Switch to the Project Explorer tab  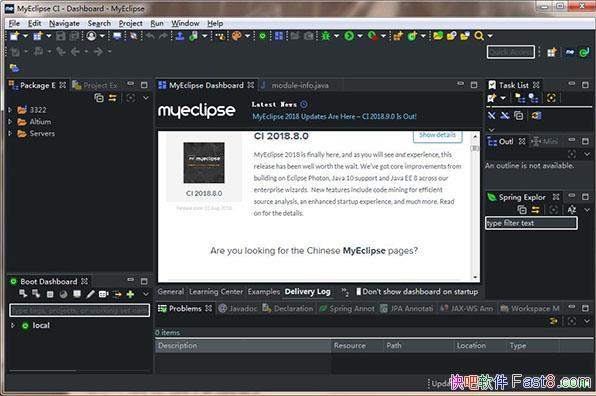click(95, 85)
